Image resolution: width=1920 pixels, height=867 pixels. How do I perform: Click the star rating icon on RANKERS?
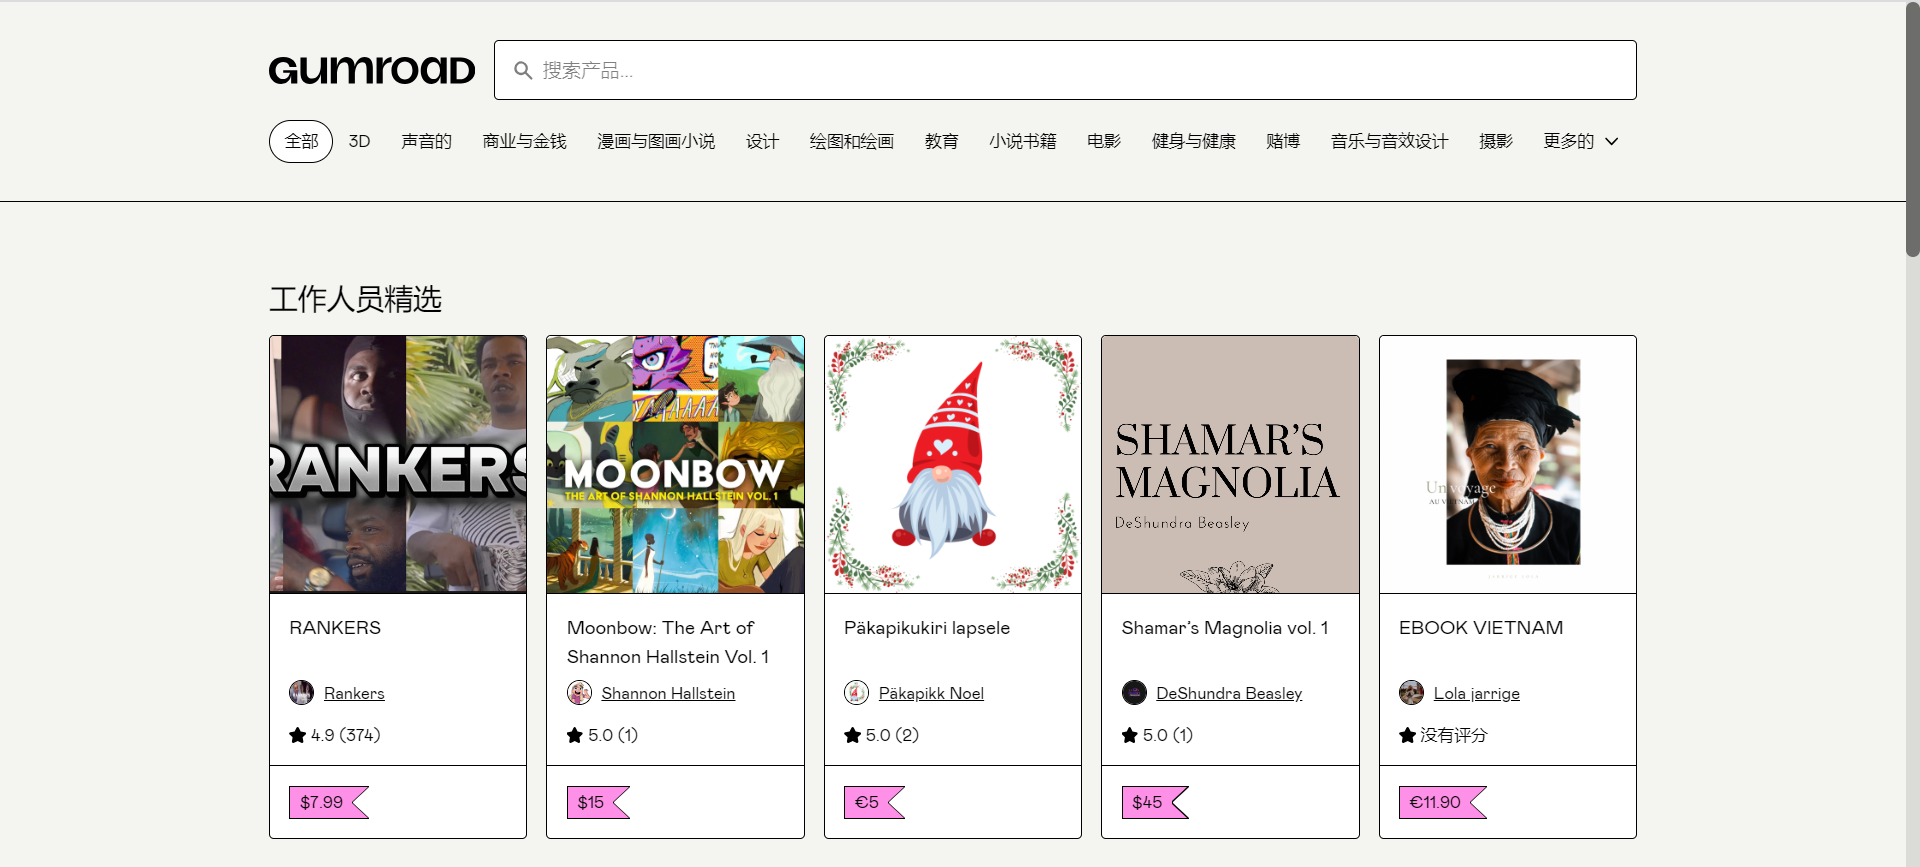pyautogui.click(x=297, y=735)
